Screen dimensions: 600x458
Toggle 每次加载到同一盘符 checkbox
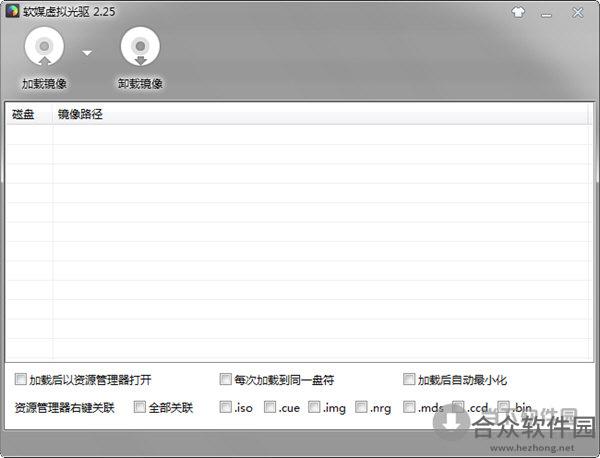point(225,379)
